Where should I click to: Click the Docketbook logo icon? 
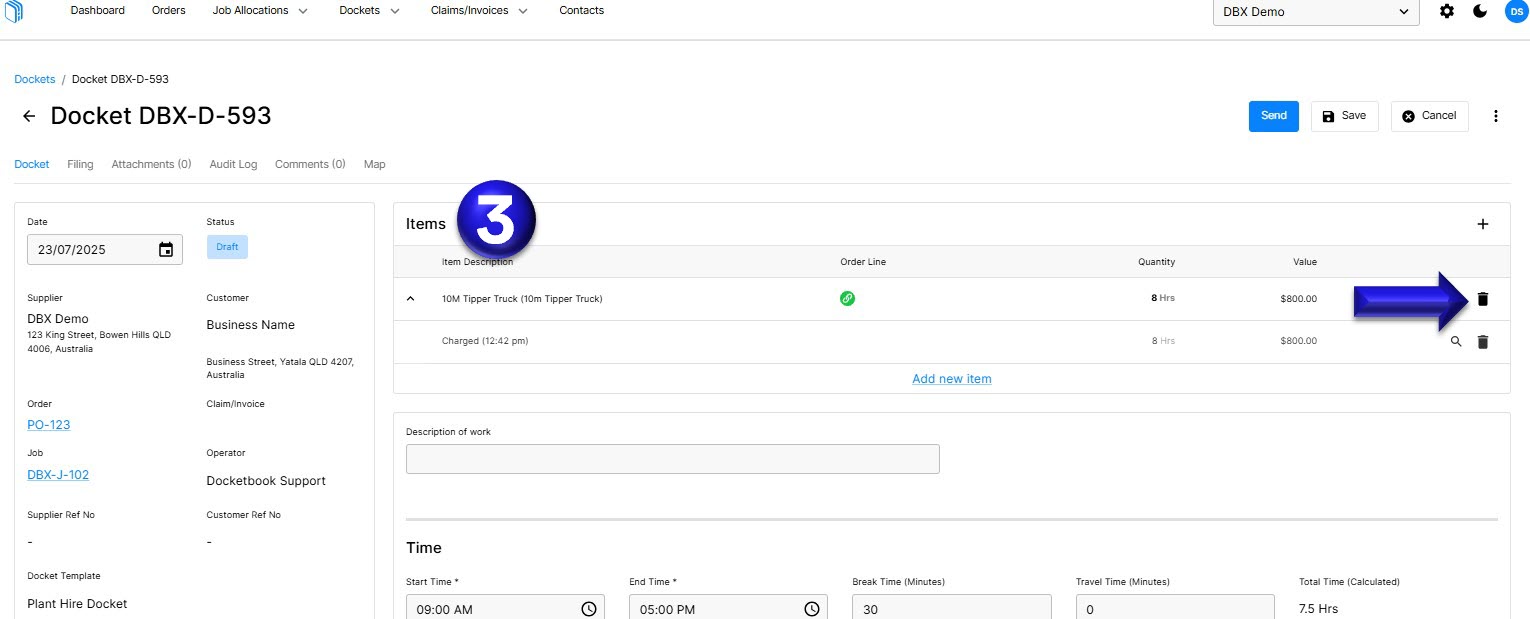(14, 11)
